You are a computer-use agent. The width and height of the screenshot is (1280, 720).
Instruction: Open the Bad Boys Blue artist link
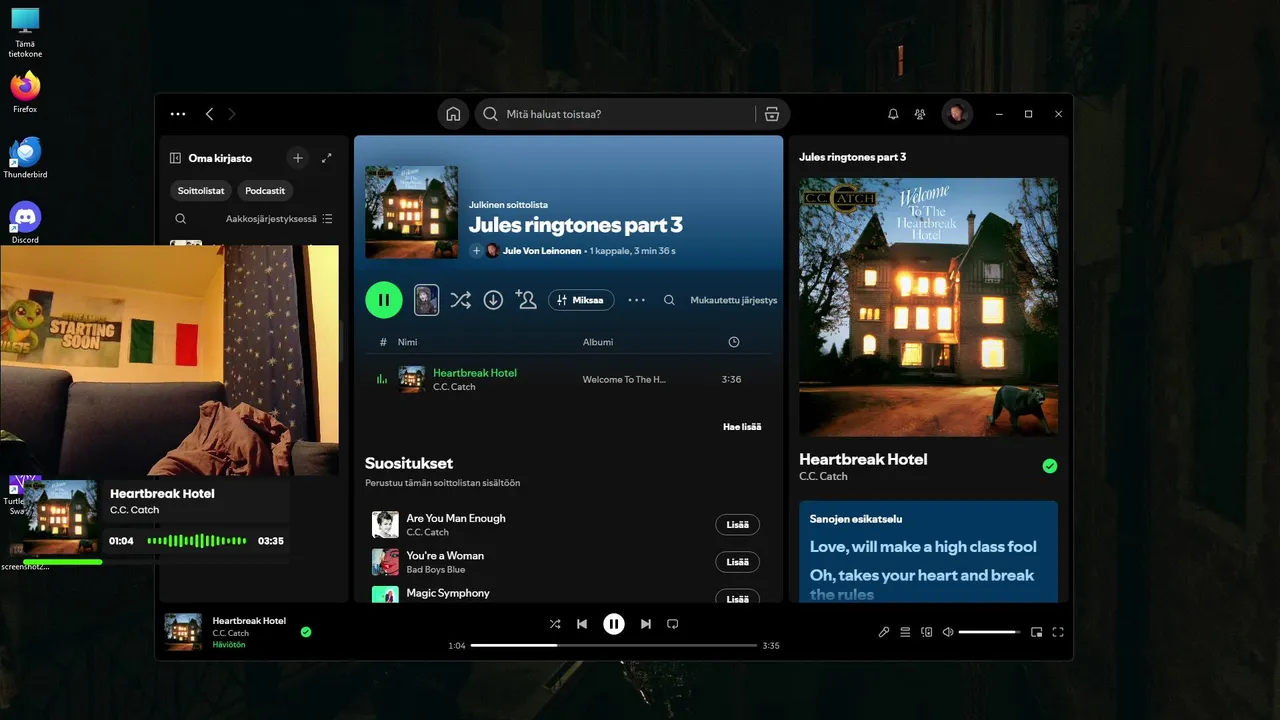tap(436, 570)
